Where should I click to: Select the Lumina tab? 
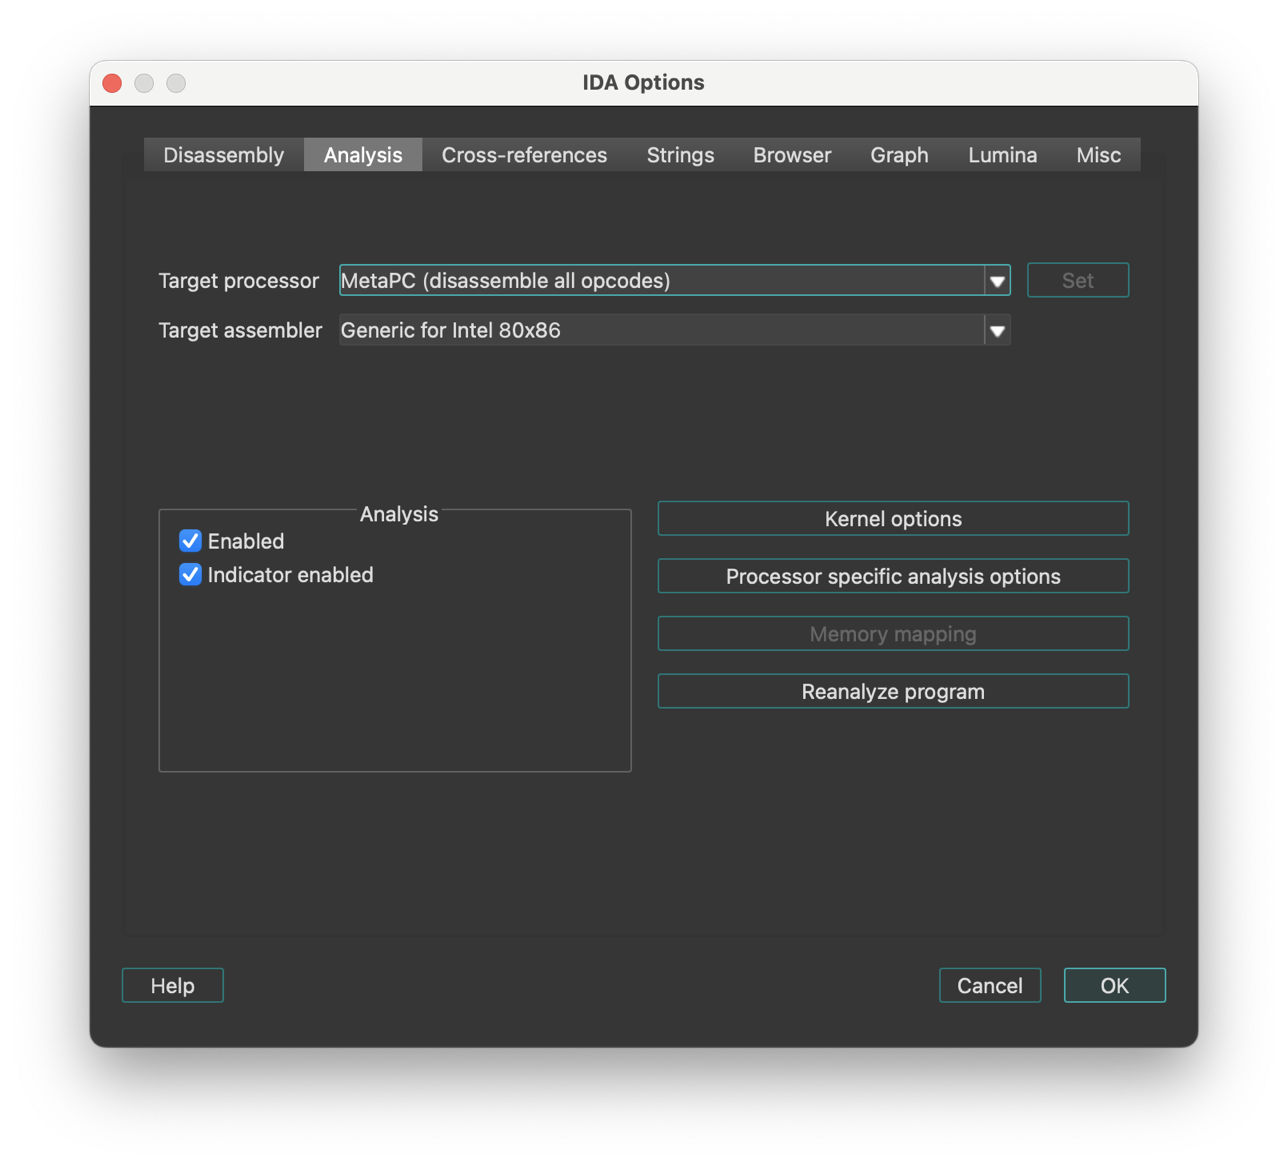tap(1002, 155)
